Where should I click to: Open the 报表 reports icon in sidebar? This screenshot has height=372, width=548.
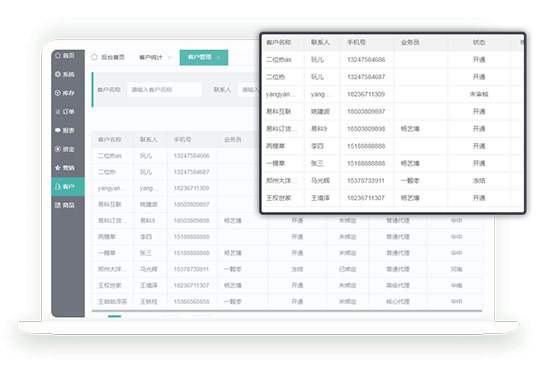(x=58, y=130)
